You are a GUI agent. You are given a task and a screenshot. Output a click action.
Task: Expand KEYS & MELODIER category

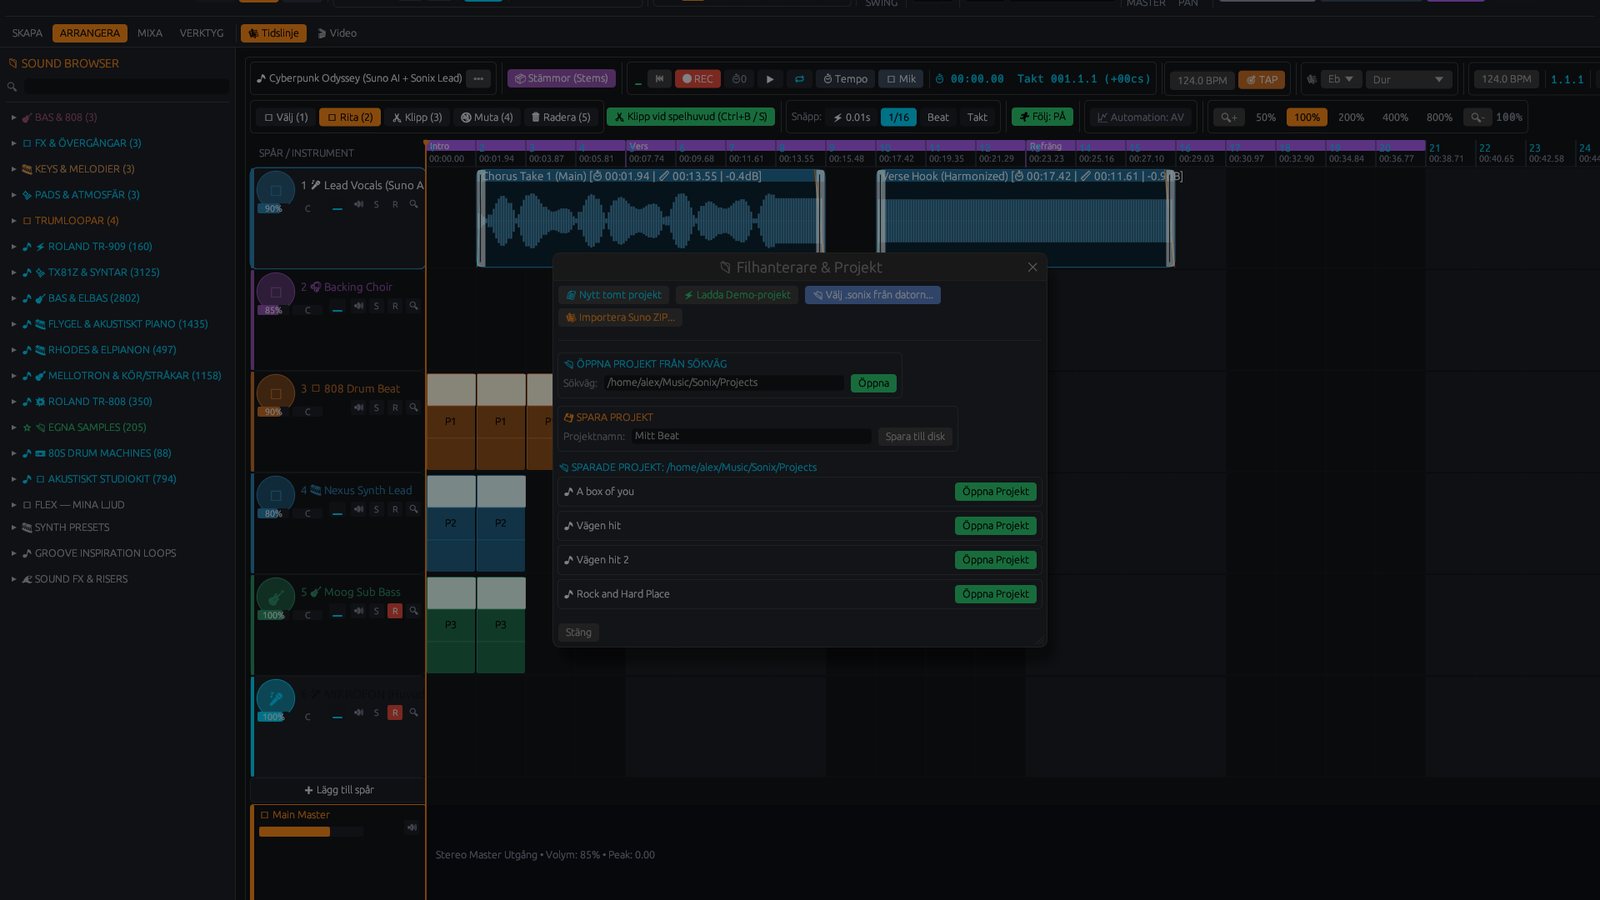(84, 169)
